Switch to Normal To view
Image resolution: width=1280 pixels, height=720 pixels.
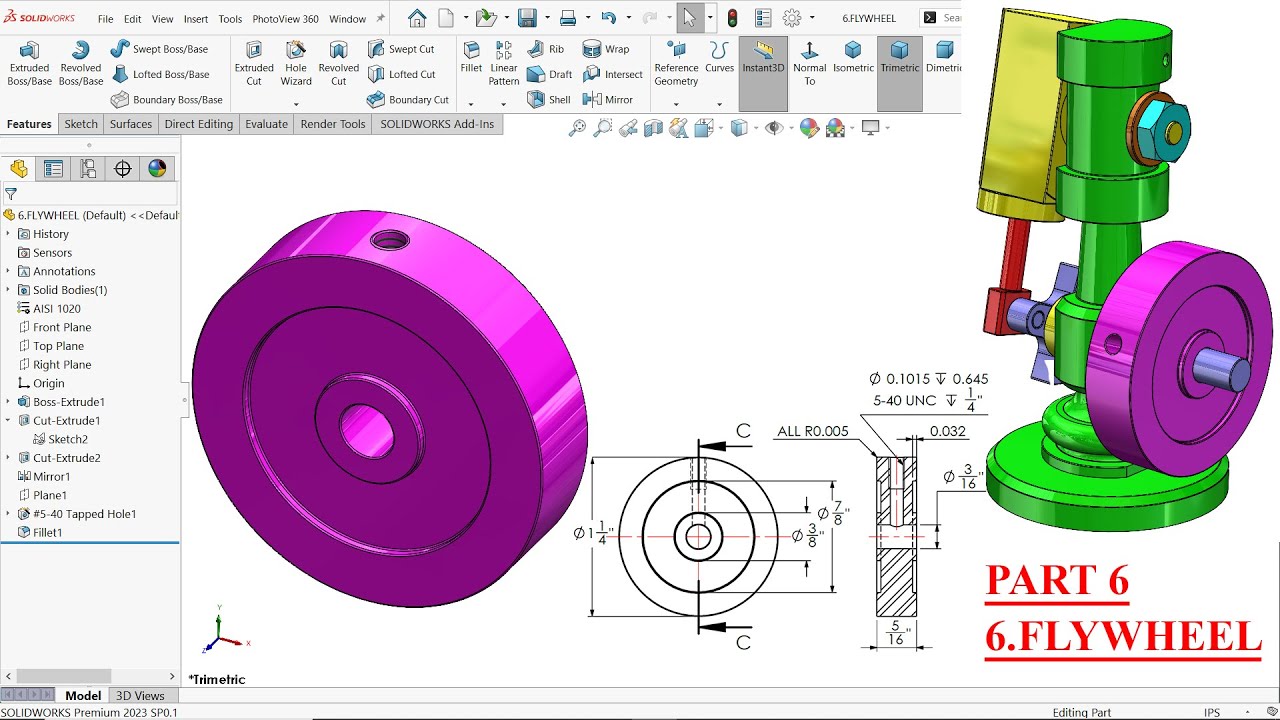point(810,64)
